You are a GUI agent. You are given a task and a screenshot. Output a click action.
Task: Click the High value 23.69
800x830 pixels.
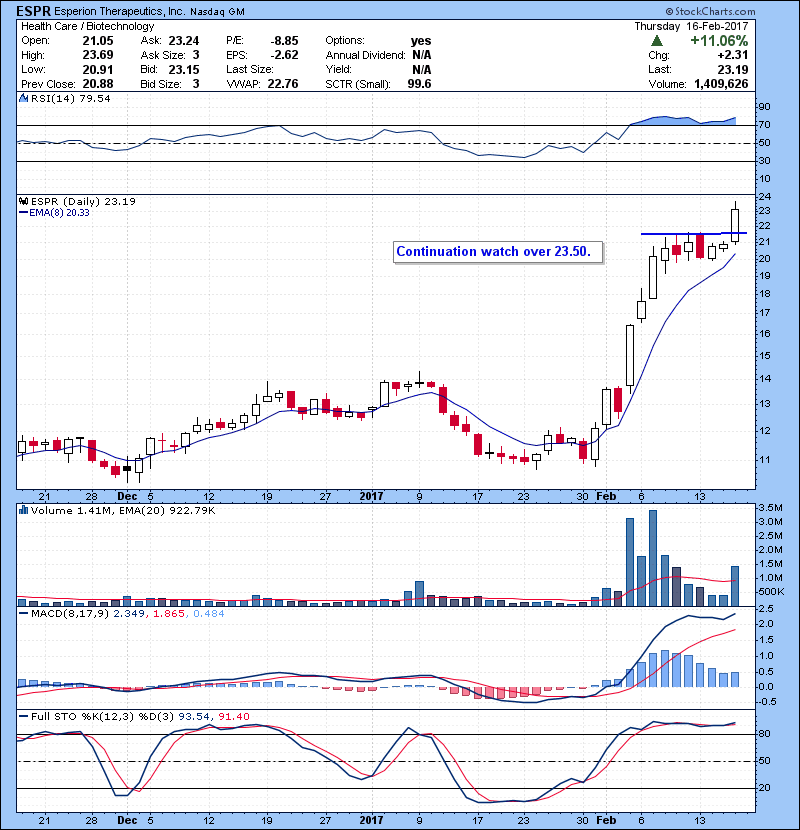[x=98, y=55]
